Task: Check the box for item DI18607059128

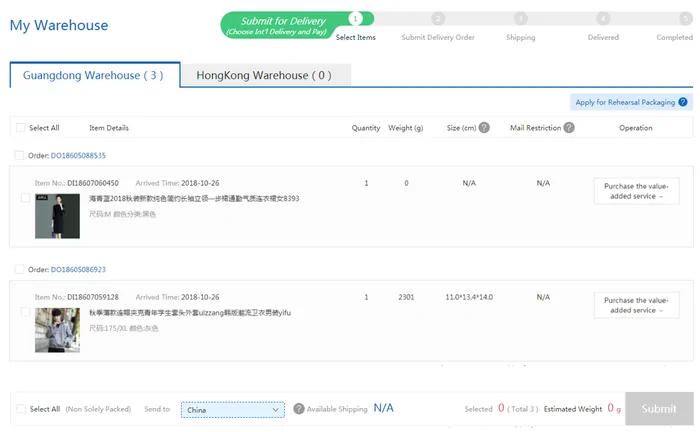Action: [25, 312]
